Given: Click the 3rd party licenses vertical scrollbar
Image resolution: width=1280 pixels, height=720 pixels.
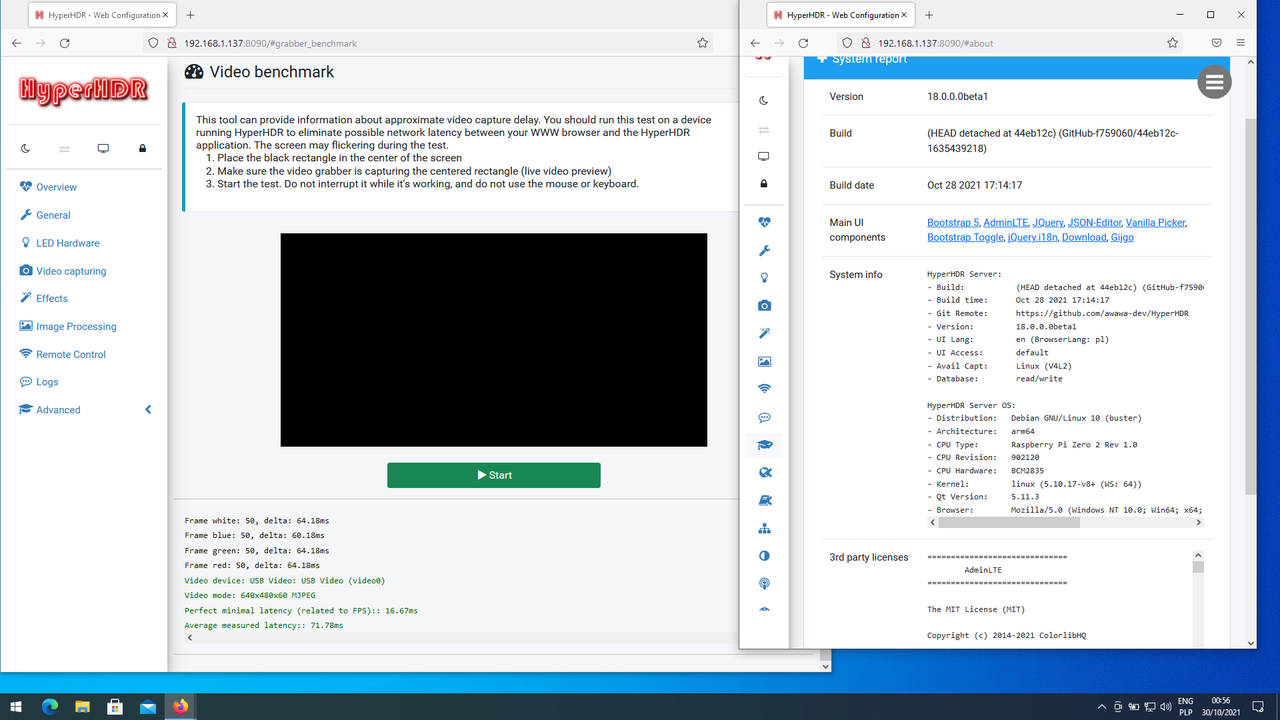Looking at the screenshot, I should [x=1198, y=567].
